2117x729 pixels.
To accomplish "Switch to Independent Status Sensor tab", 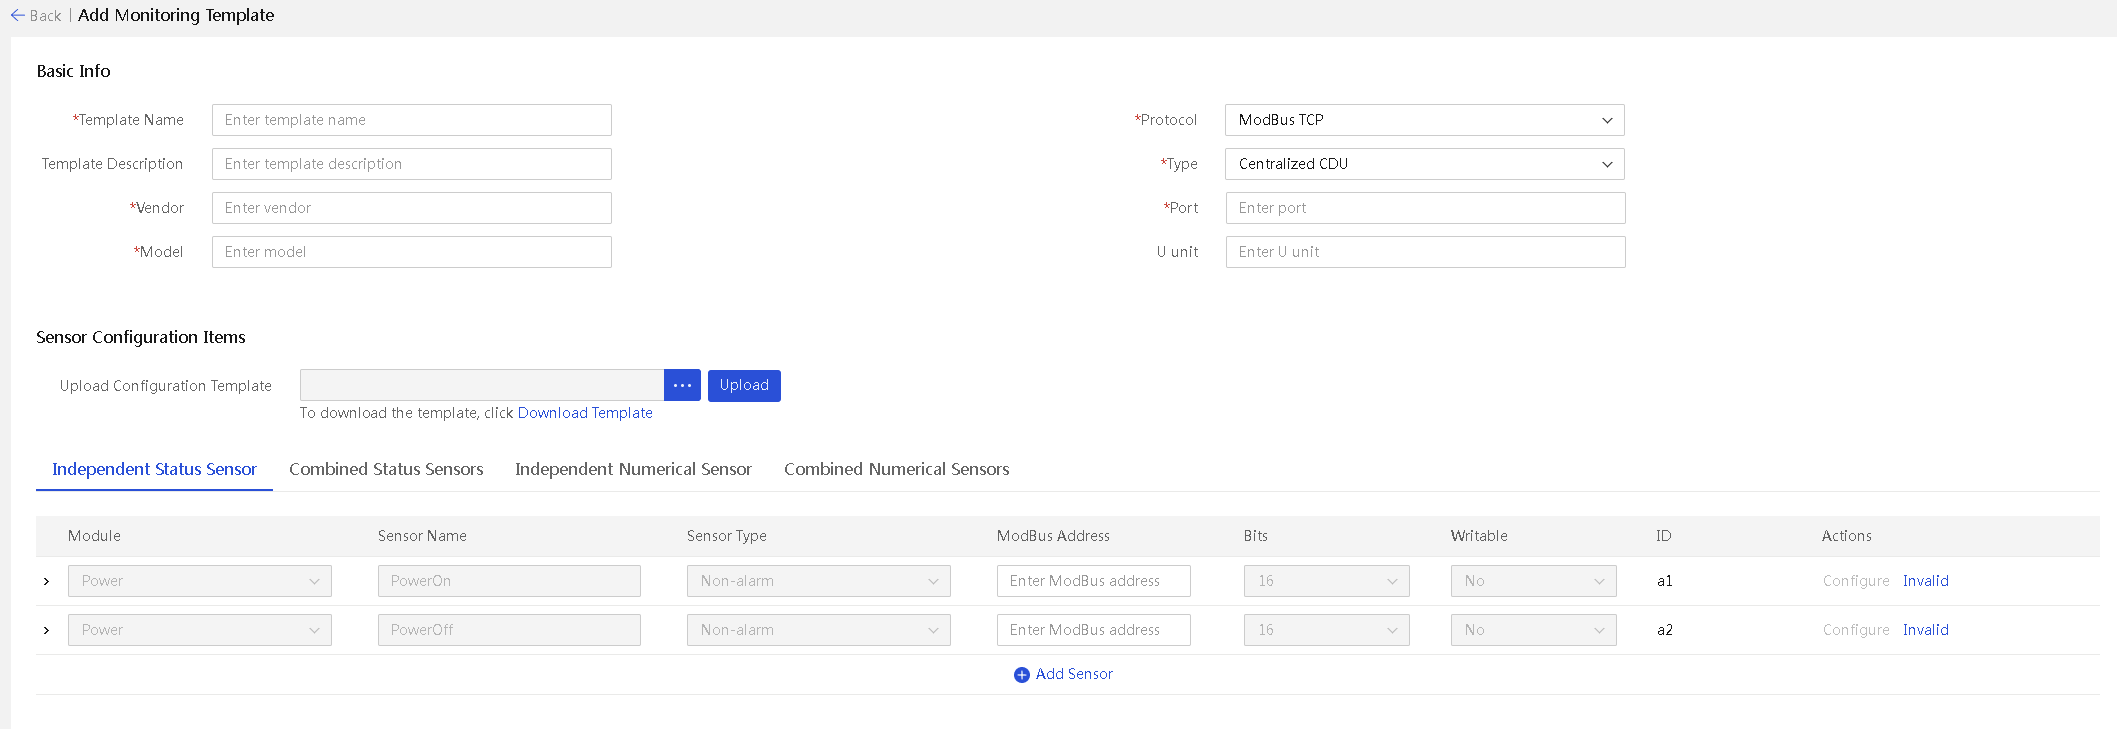I will 154,469.
